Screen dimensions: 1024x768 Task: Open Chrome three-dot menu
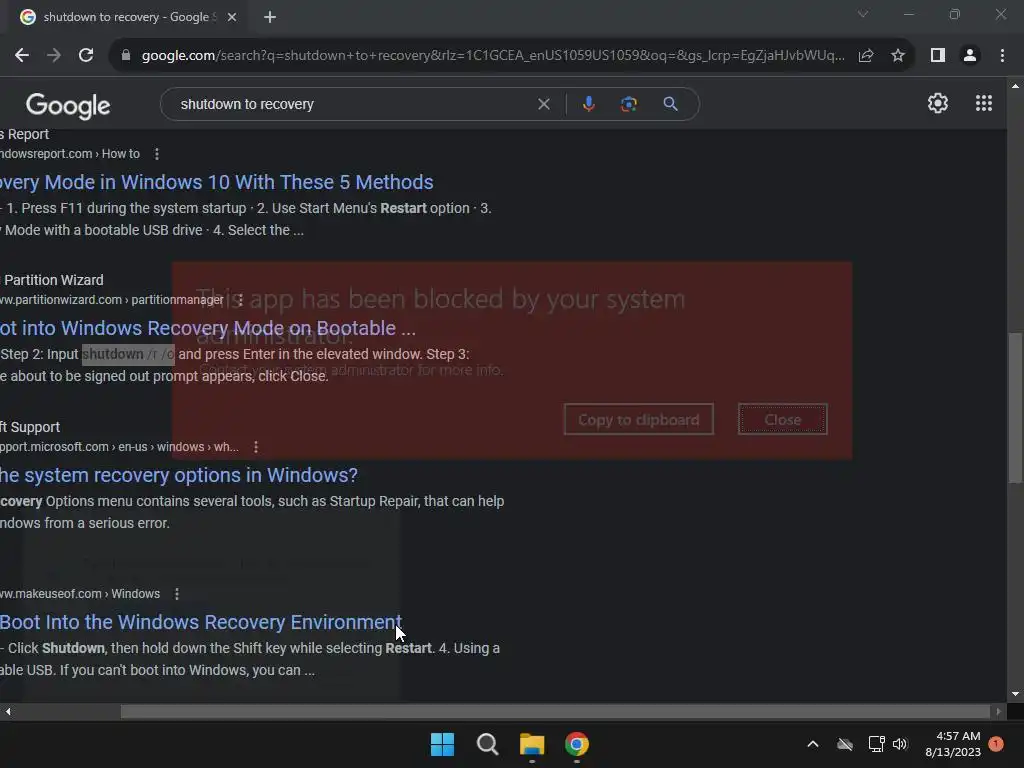point(1002,56)
